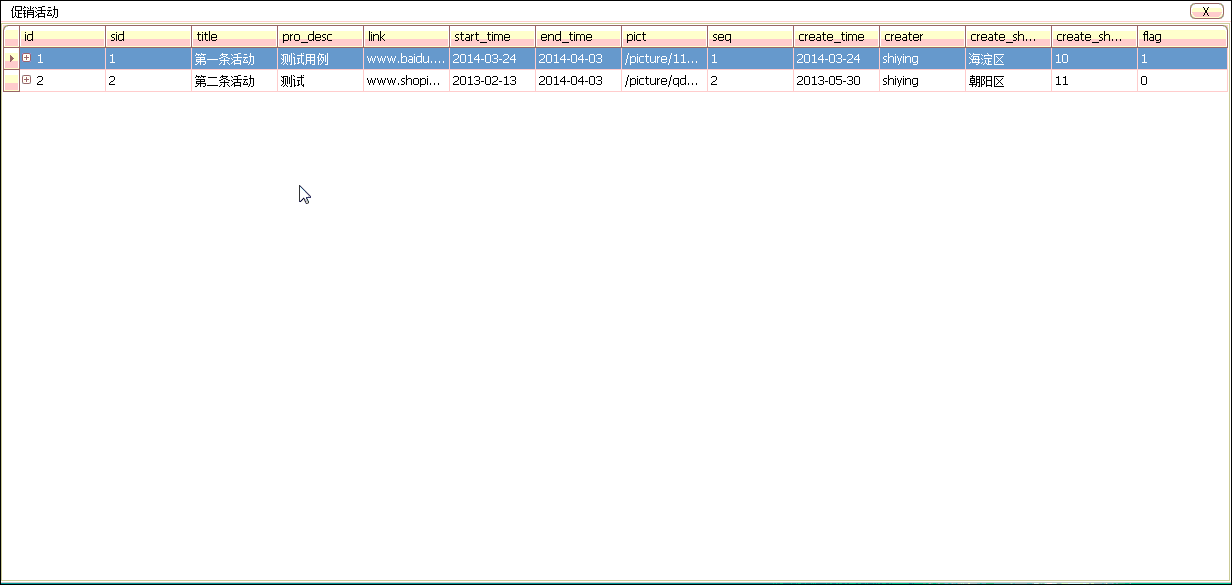
Task: Click the create_sh… header above 海淀区
Action: (1008, 37)
